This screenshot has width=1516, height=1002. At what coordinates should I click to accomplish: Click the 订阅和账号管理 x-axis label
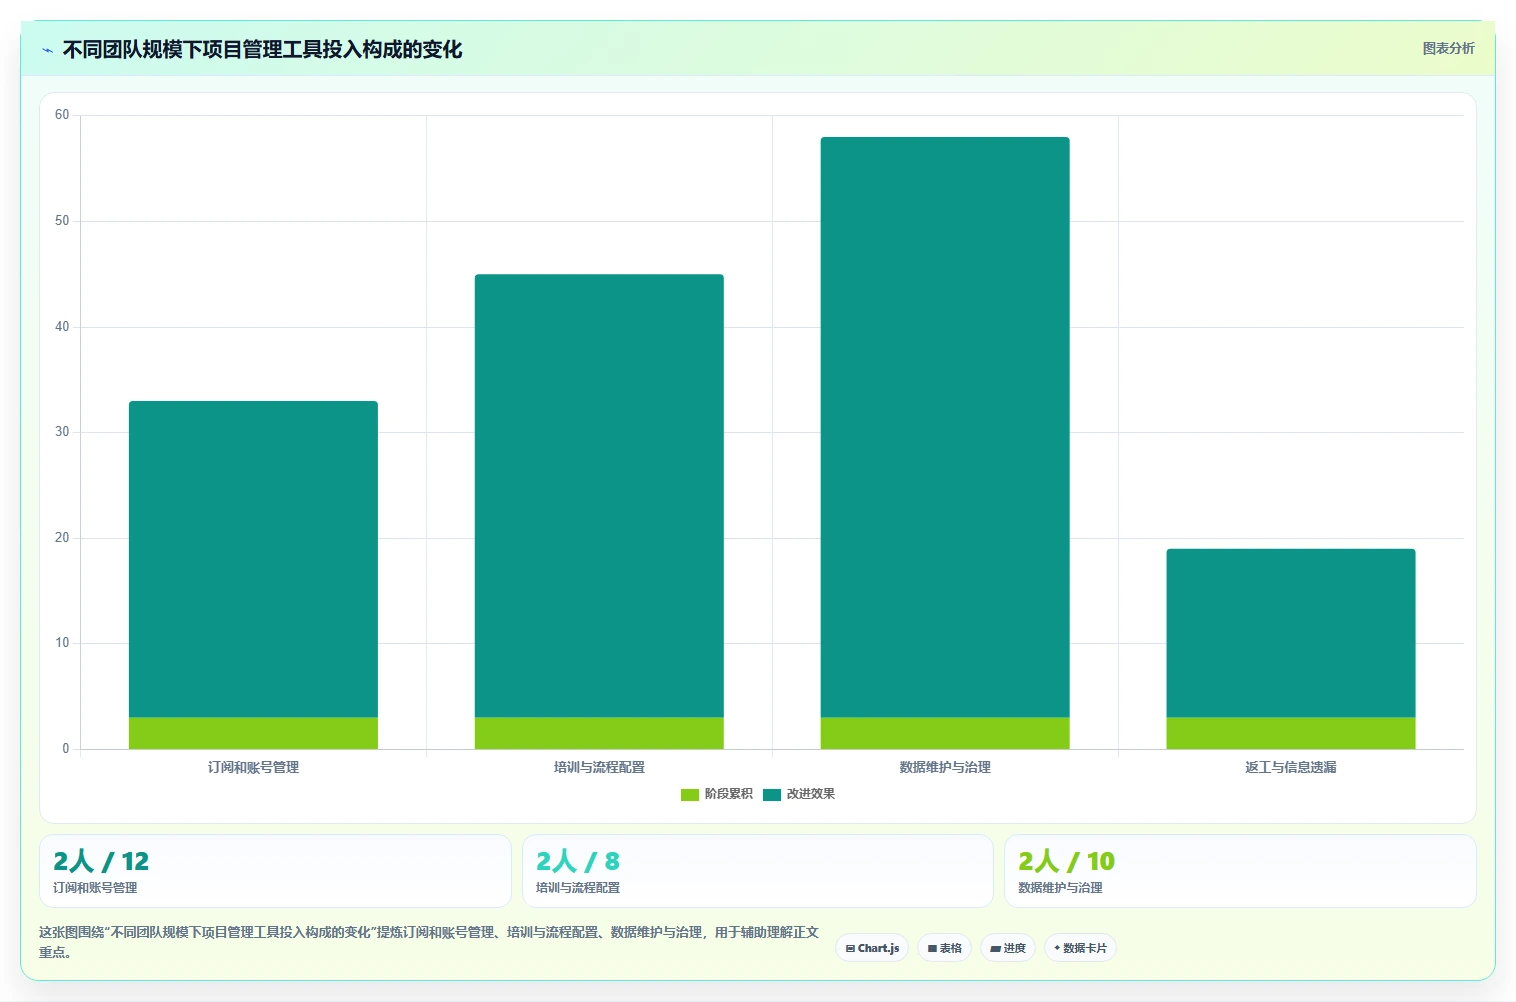pyautogui.click(x=253, y=767)
